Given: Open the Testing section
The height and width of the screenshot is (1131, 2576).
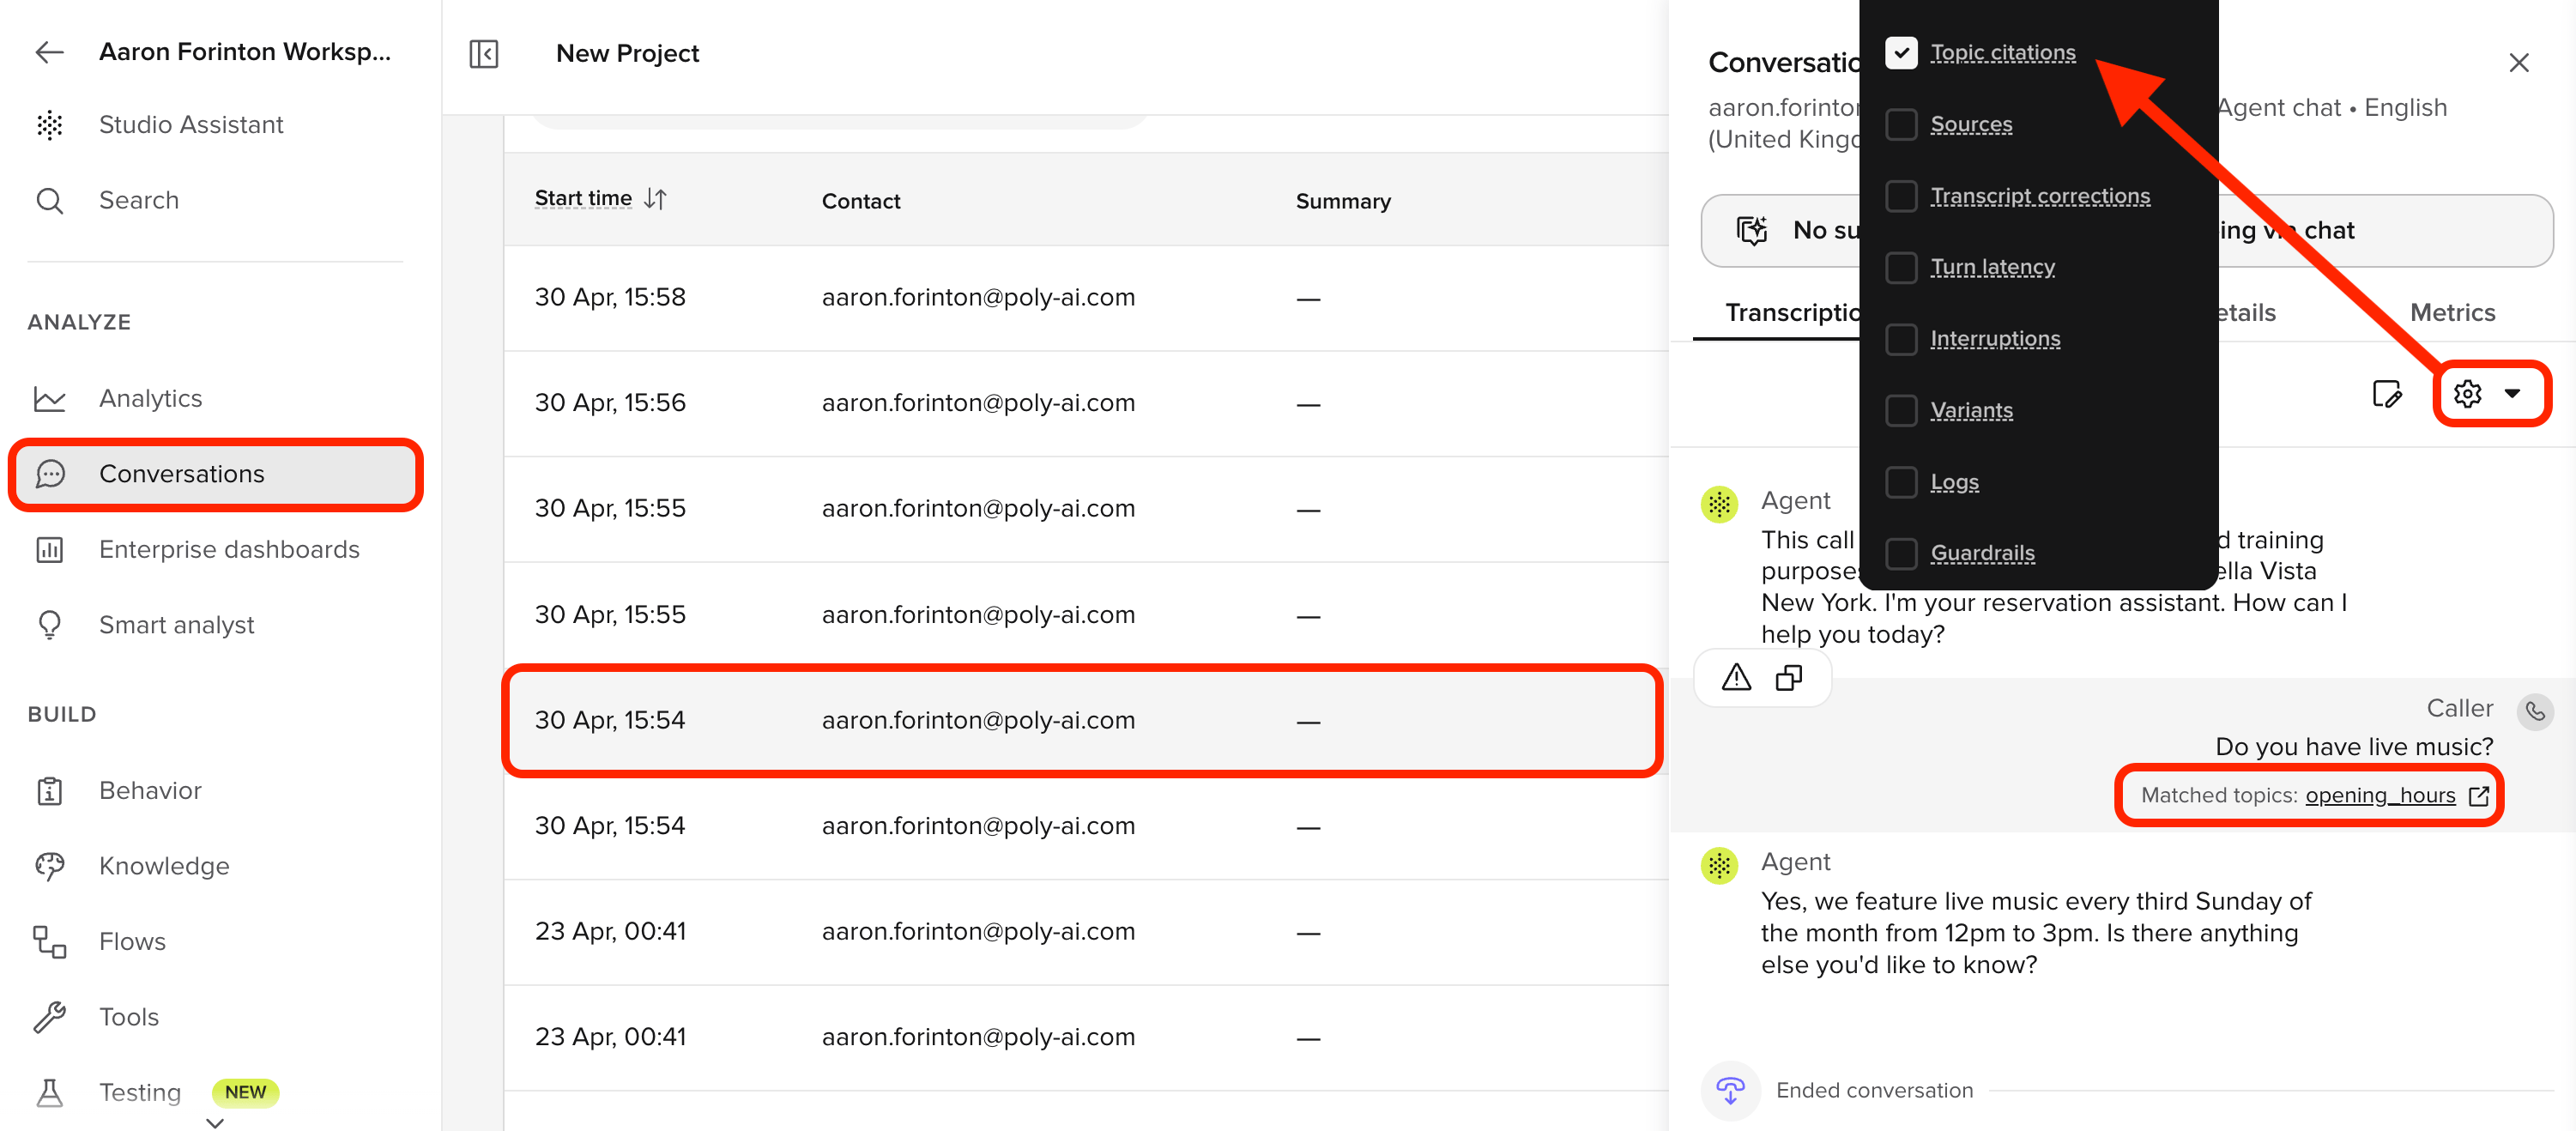Looking at the screenshot, I should [x=140, y=1092].
